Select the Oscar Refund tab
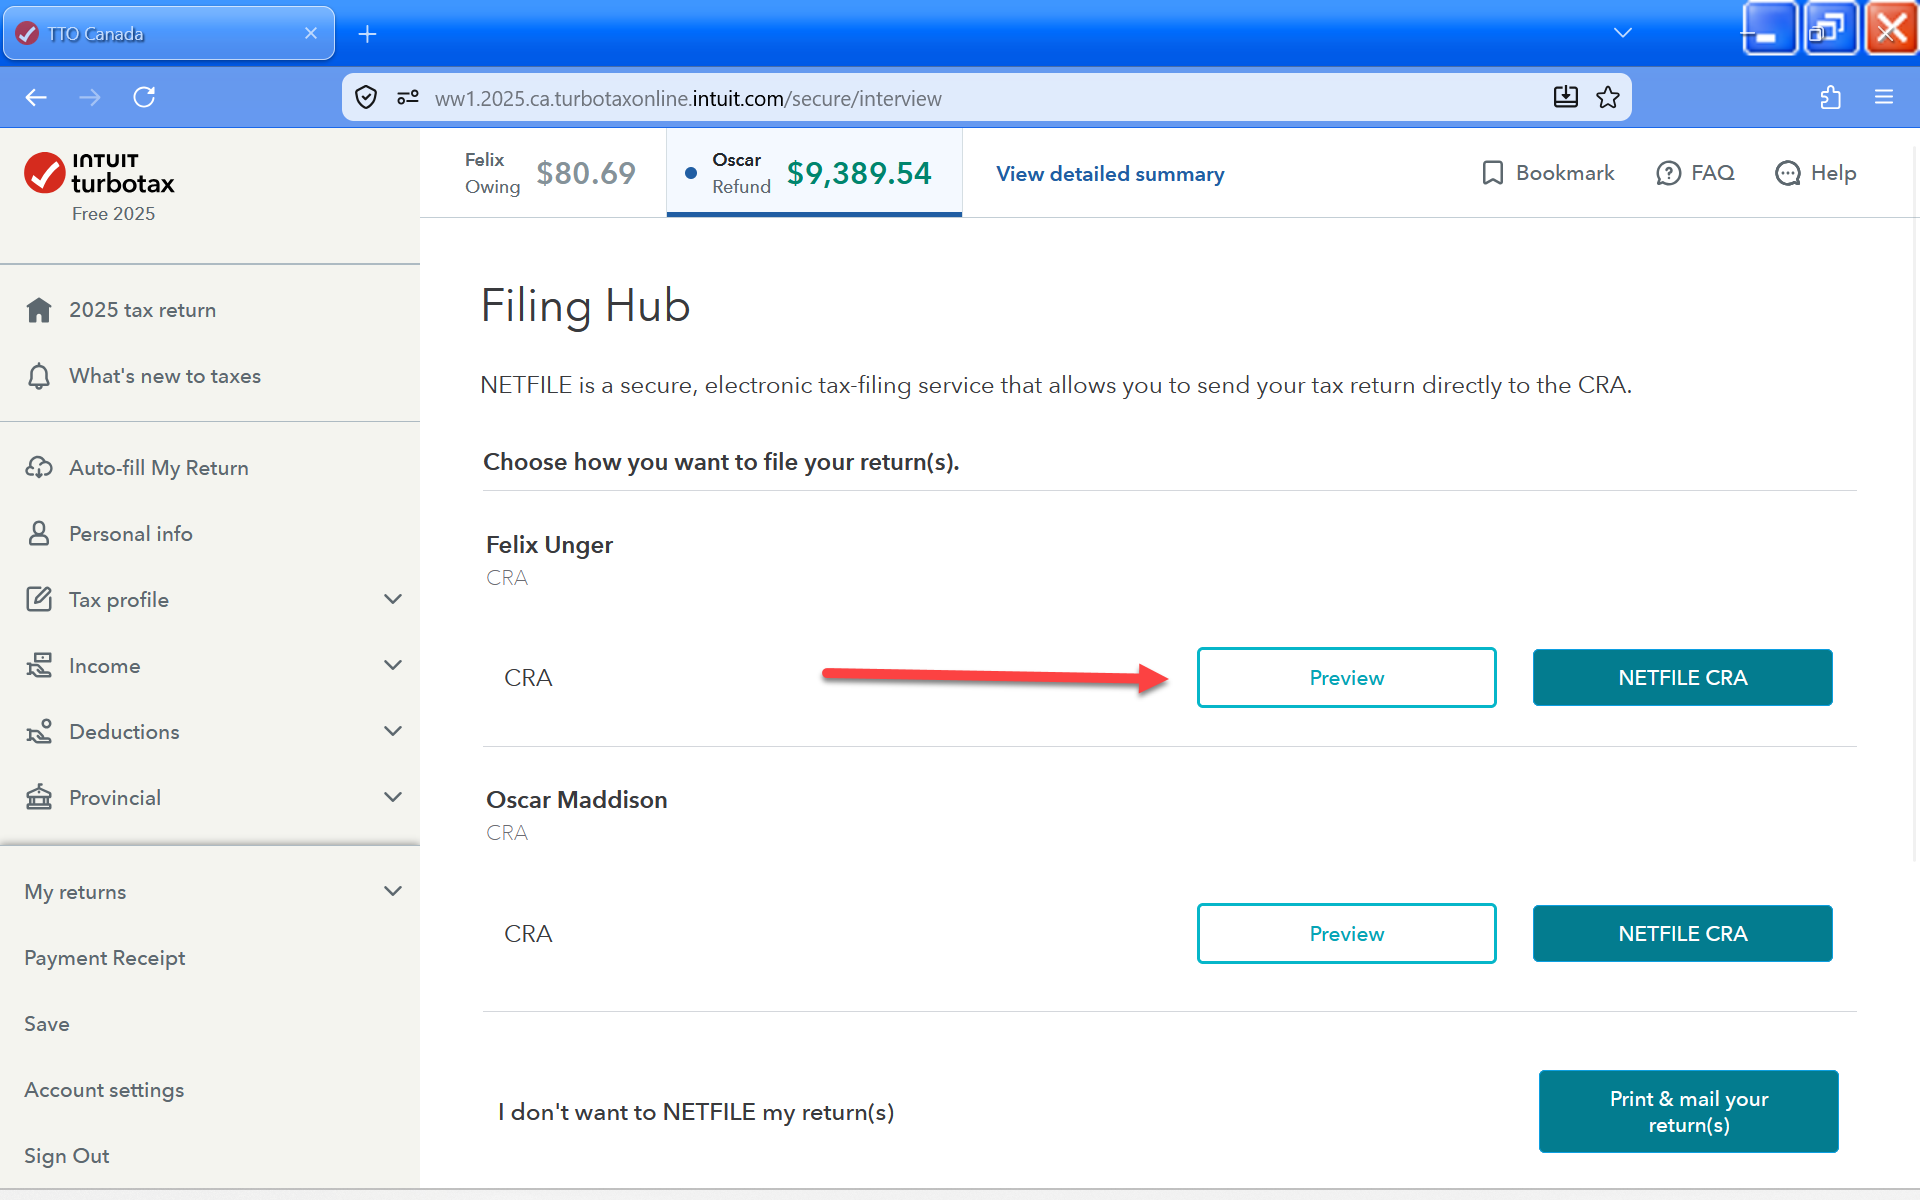Viewport: 1920px width, 1200px height. [815, 173]
